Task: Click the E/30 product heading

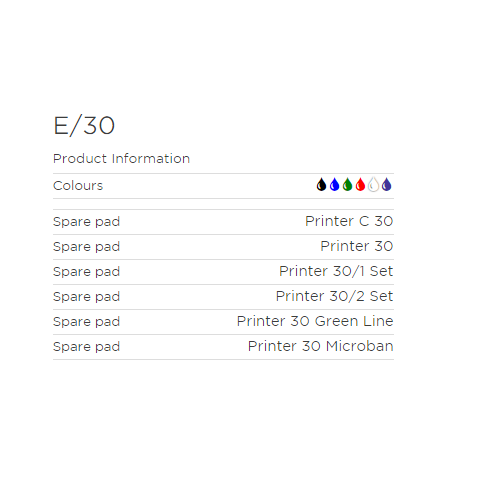Action: click(84, 126)
